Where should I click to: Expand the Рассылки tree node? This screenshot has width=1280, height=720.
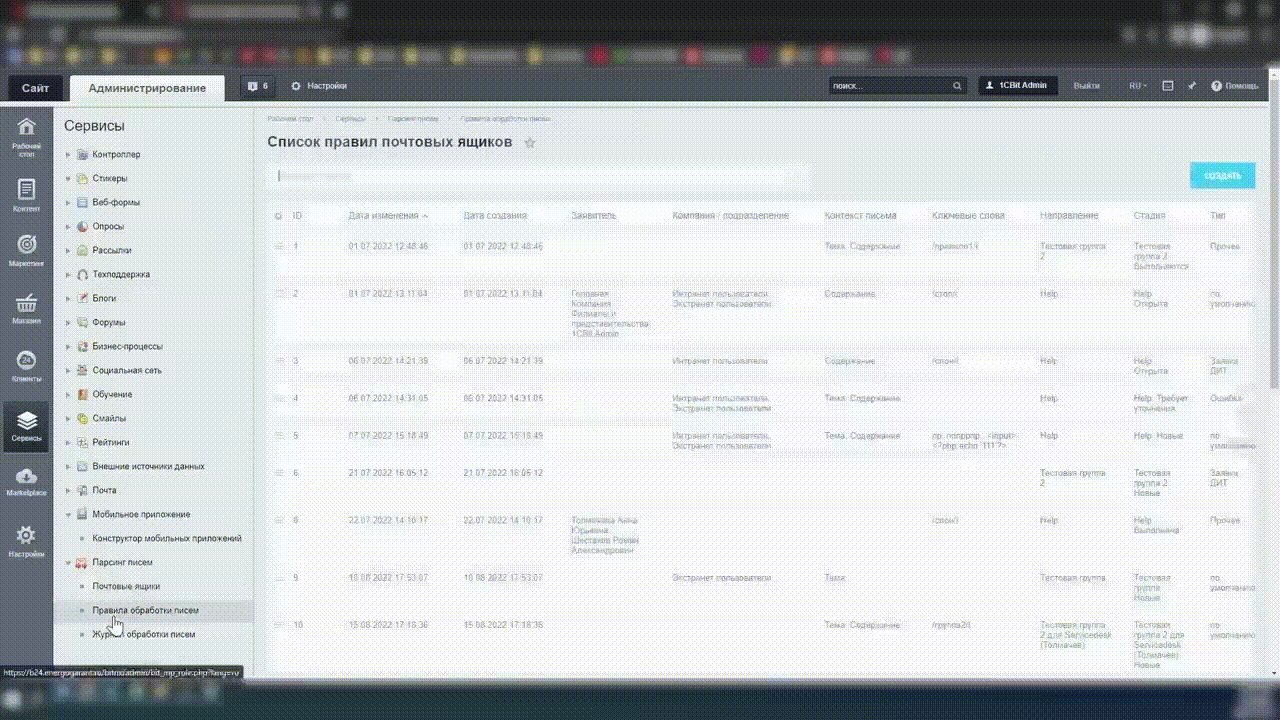[x=68, y=251]
